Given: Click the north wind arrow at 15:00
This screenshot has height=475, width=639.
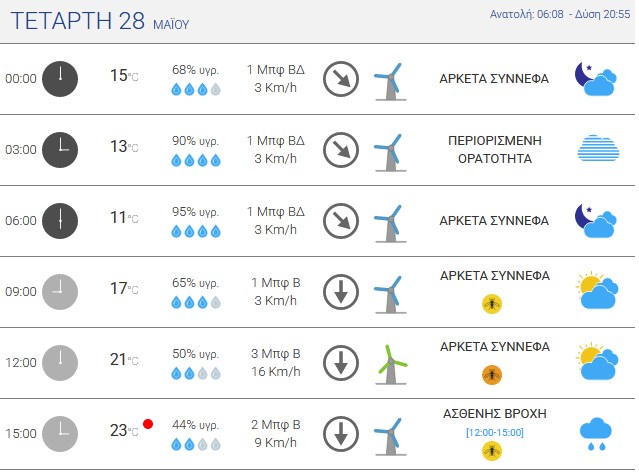Looking at the screenshot, I should [x=341, y=434].
